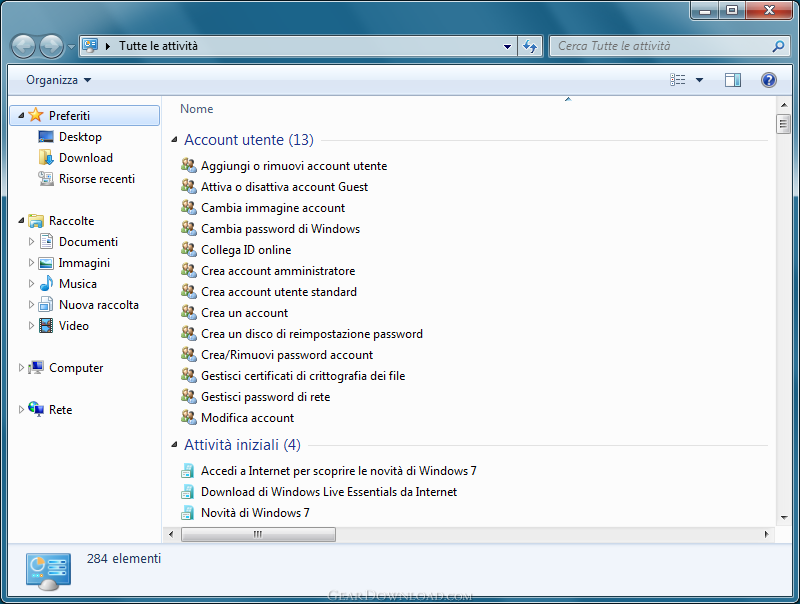Viewport: 800px width, 604px height.
Task: Open 'Crea/Rimuovi password account'
Action: tap(287, 355)
